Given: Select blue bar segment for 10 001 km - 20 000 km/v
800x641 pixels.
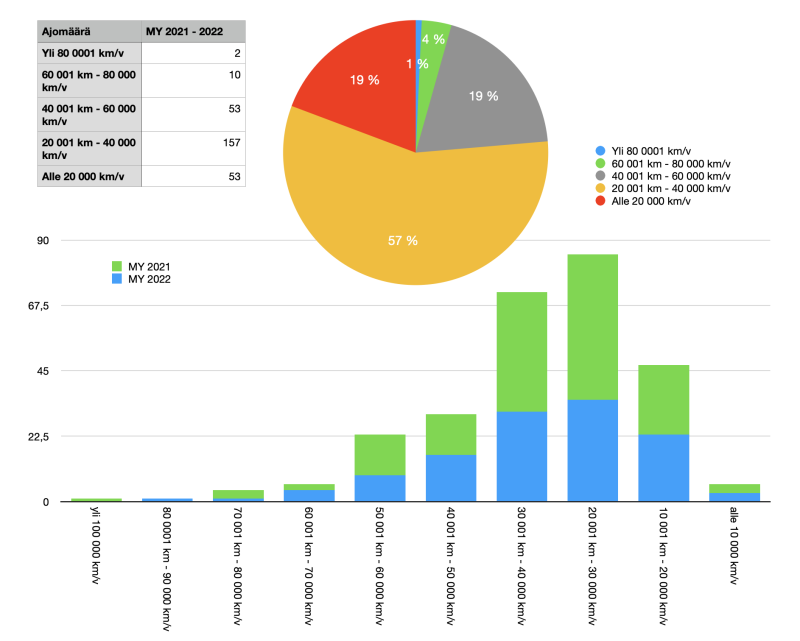Looking at the screenshot, I should (664, 467).
